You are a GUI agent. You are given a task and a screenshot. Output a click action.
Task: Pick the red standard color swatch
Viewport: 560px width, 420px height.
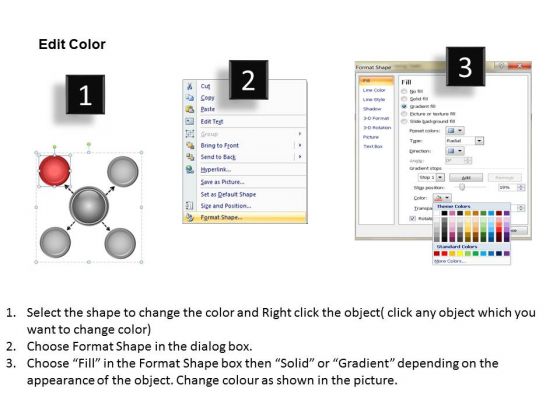tap(444, 254)
